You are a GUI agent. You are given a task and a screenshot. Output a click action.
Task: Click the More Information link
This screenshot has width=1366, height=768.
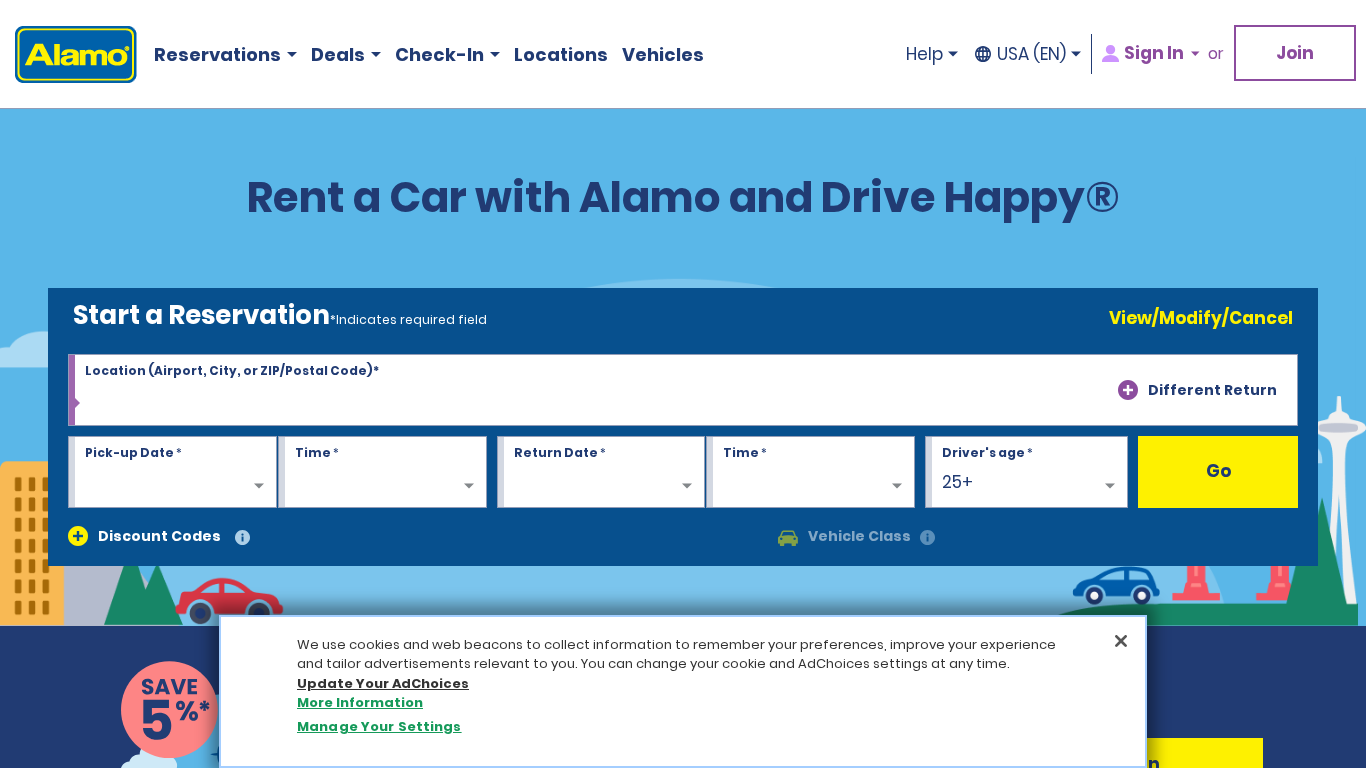360,703
